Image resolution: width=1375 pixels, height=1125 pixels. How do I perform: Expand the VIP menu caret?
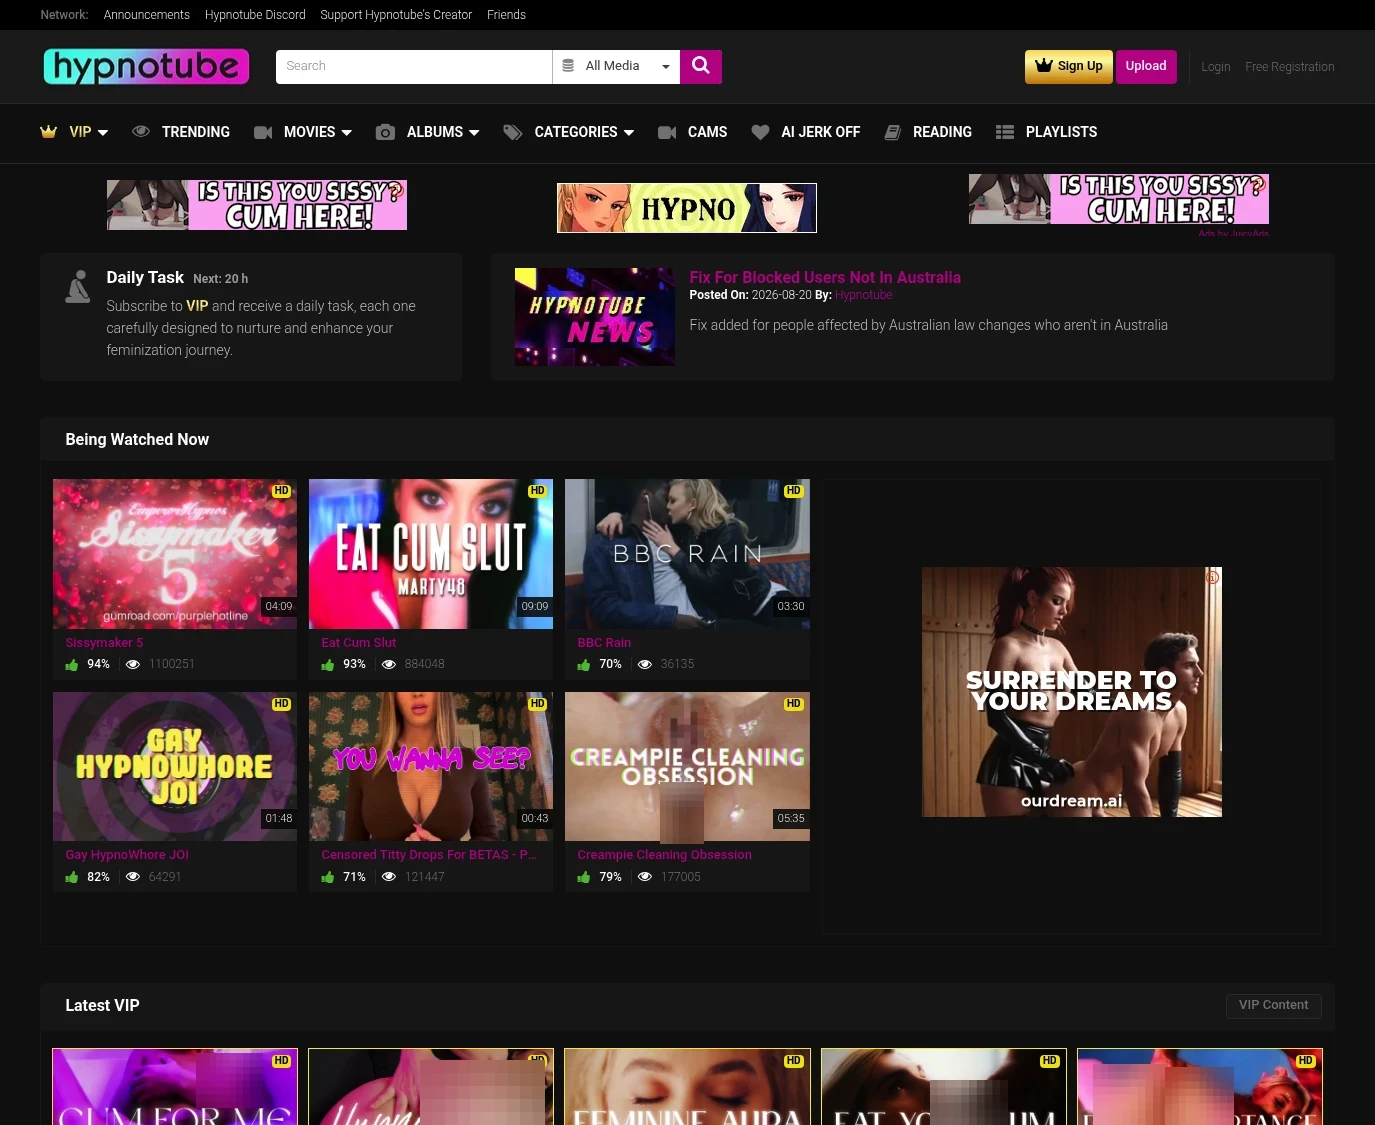coord(103,132)
